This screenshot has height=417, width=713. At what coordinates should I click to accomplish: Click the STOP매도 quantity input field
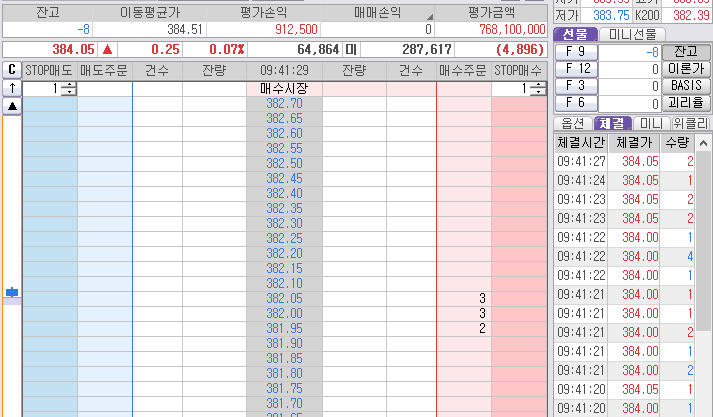42,88
